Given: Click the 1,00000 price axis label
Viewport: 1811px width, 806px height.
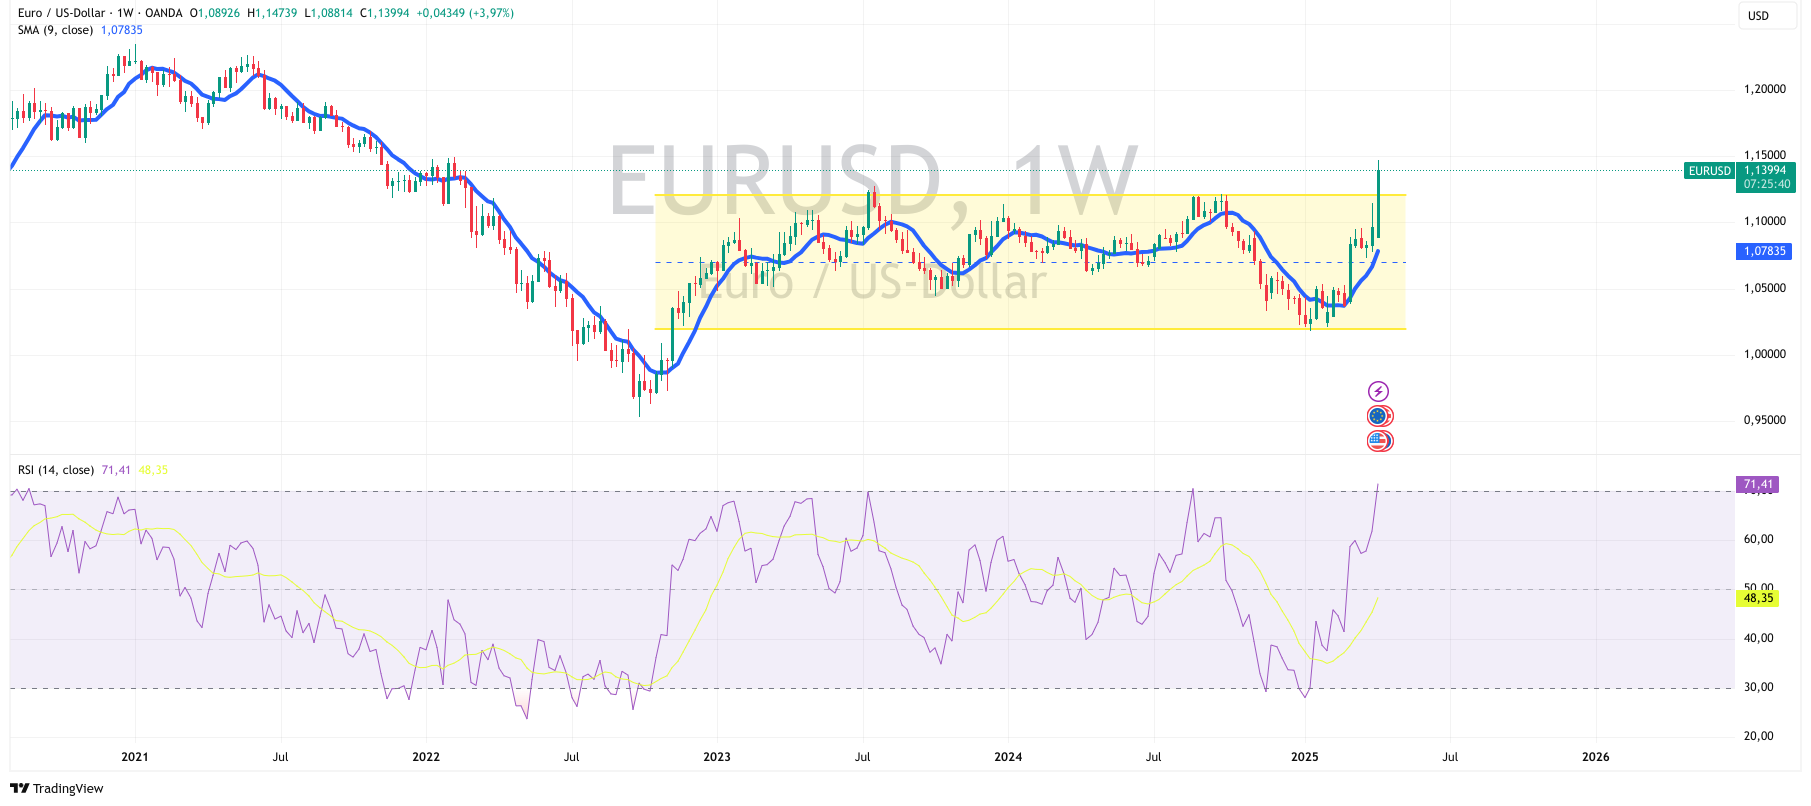Looking at the screenshot, I should click(1765, 354).
